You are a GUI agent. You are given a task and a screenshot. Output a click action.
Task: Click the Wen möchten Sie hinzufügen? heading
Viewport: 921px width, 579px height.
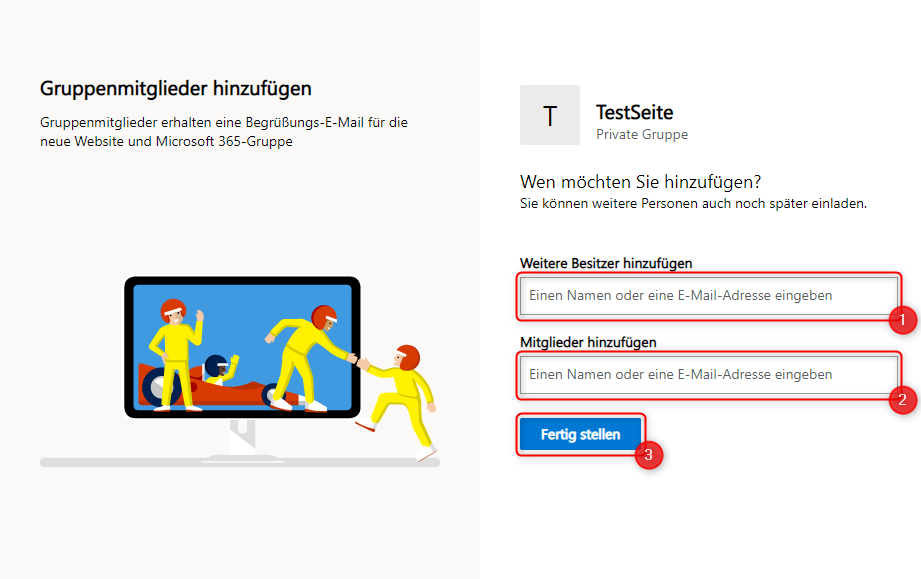tap(640, 182)
